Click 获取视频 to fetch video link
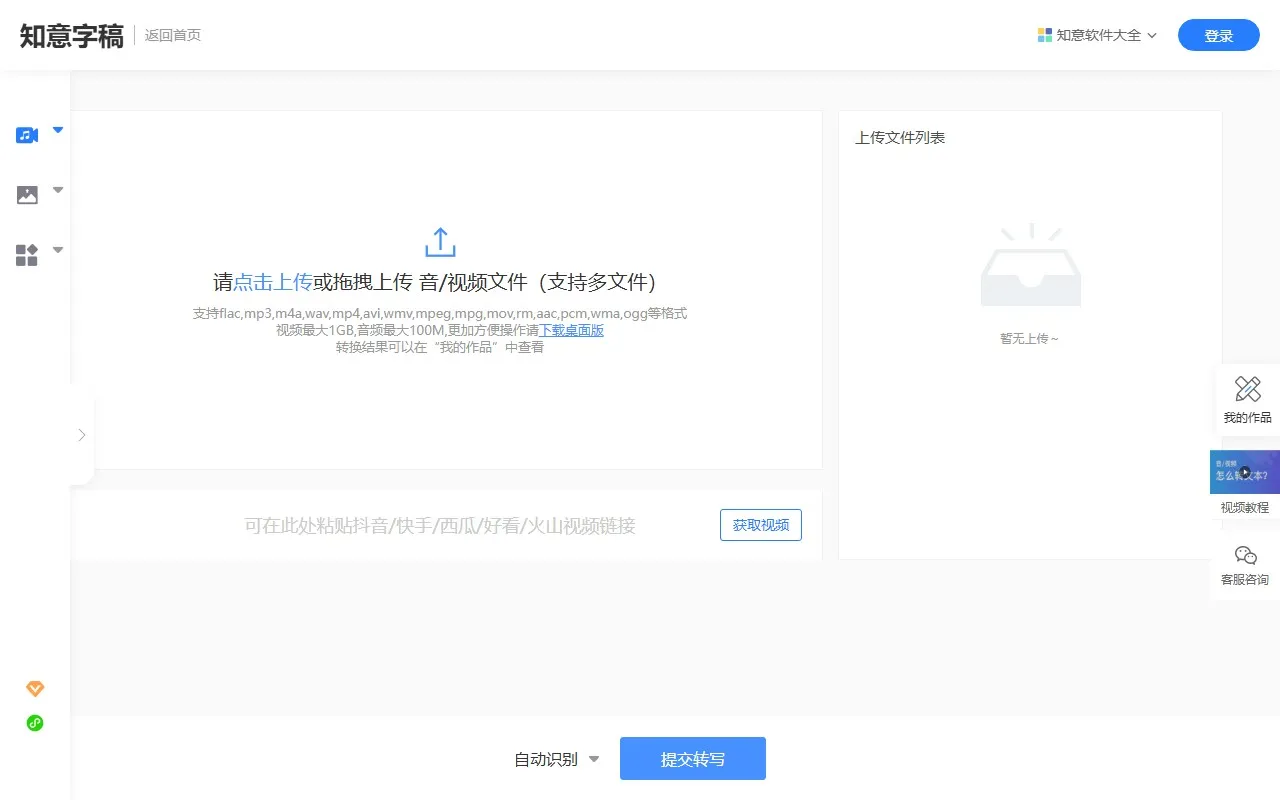 pos(760,524)
